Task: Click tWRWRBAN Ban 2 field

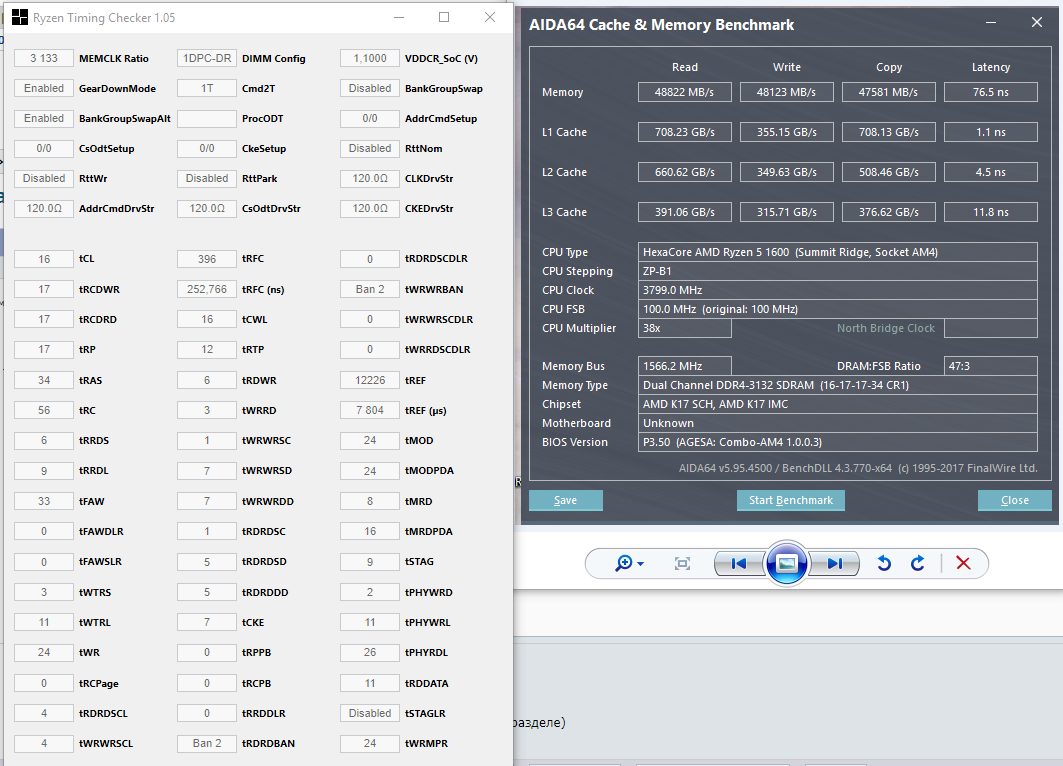Action: pyautogui.click(x=370, y=289)
